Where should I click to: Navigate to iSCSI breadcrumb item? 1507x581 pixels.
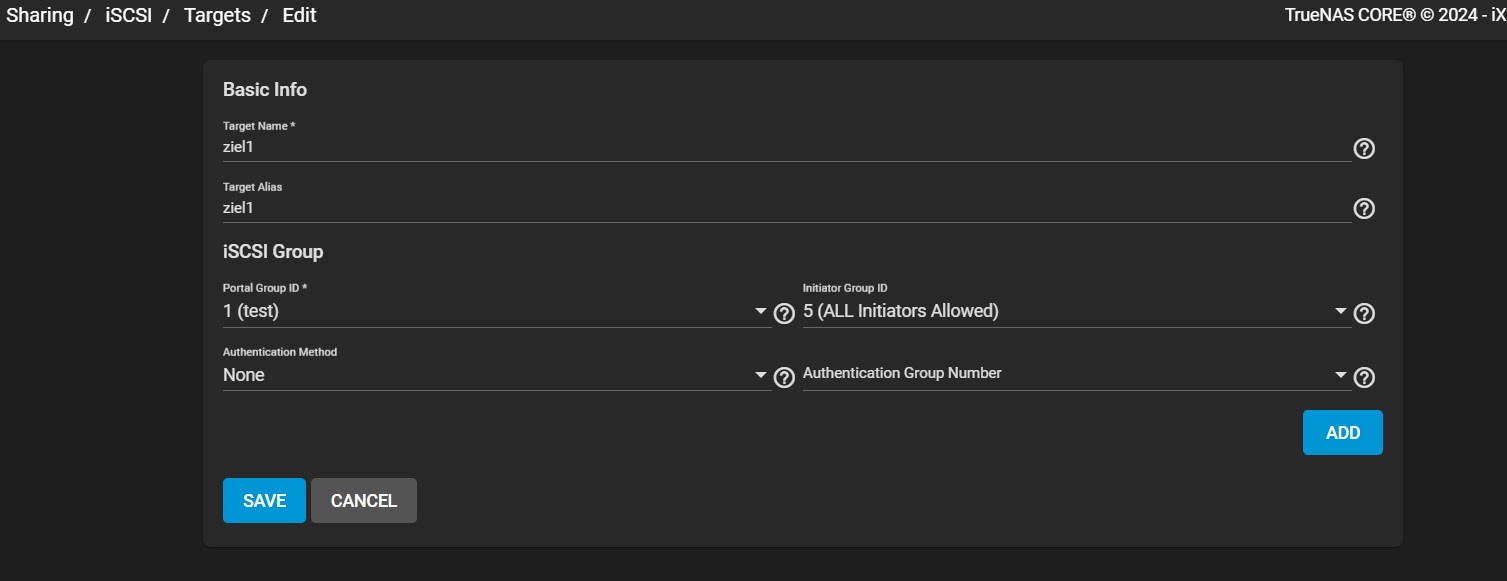[x=129, y=16]
